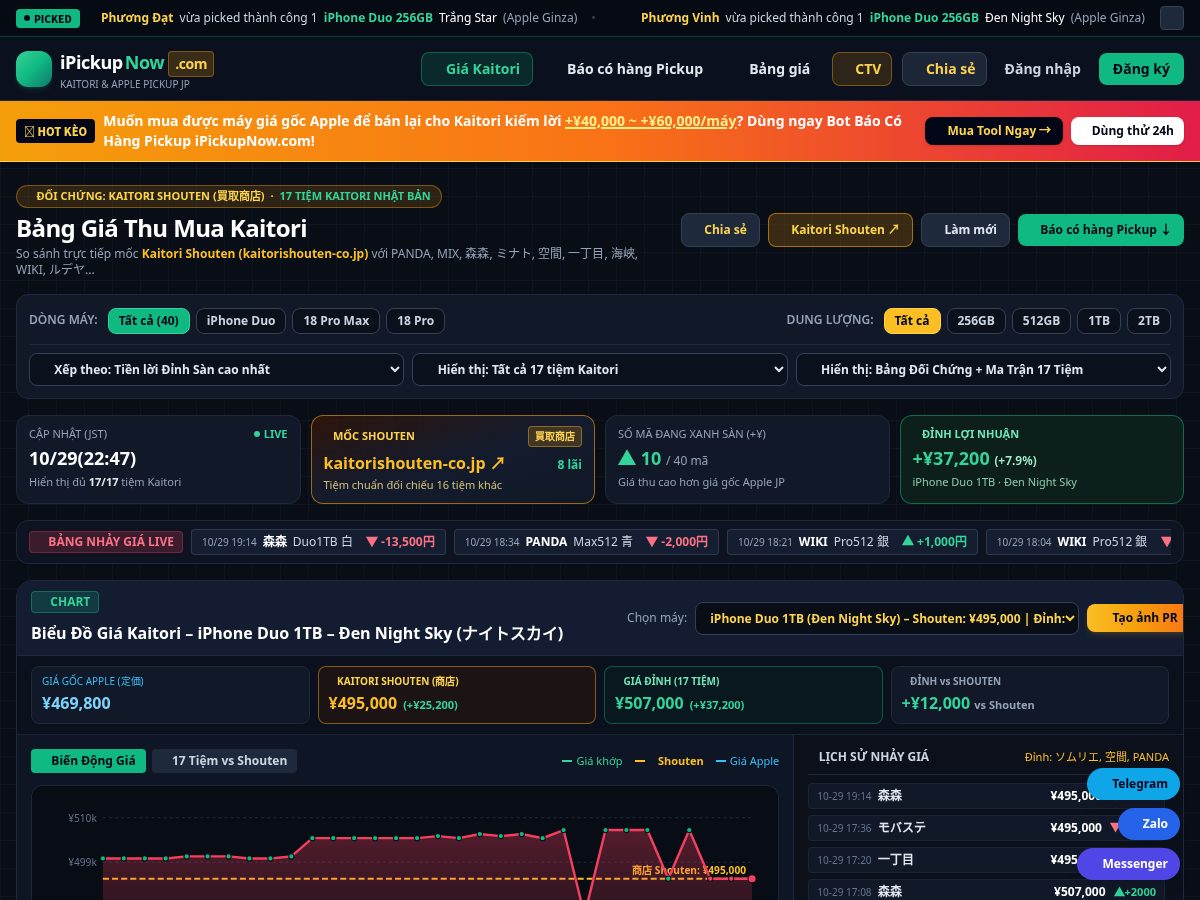This screenshot has width=1200, height=900.
Task: Click the green Đăng ký button
Action: 1141,69
